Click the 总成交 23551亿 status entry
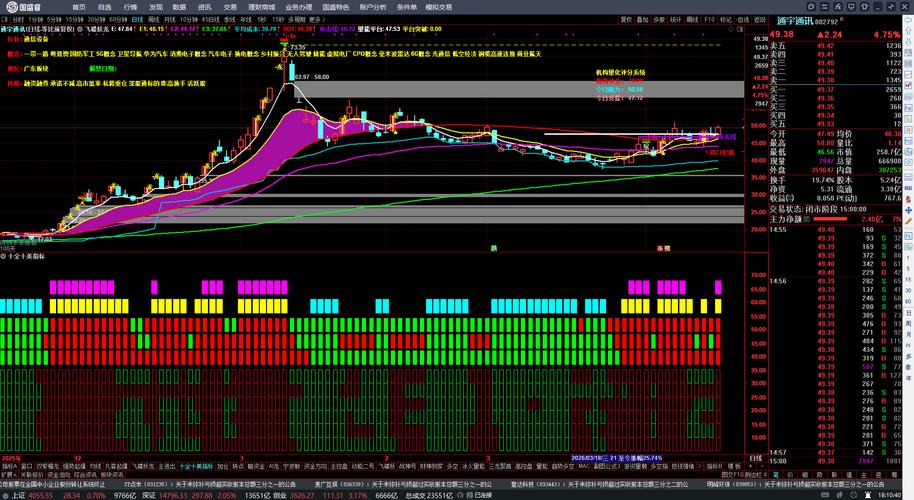 pyautogui.click(x=428, y=495)
